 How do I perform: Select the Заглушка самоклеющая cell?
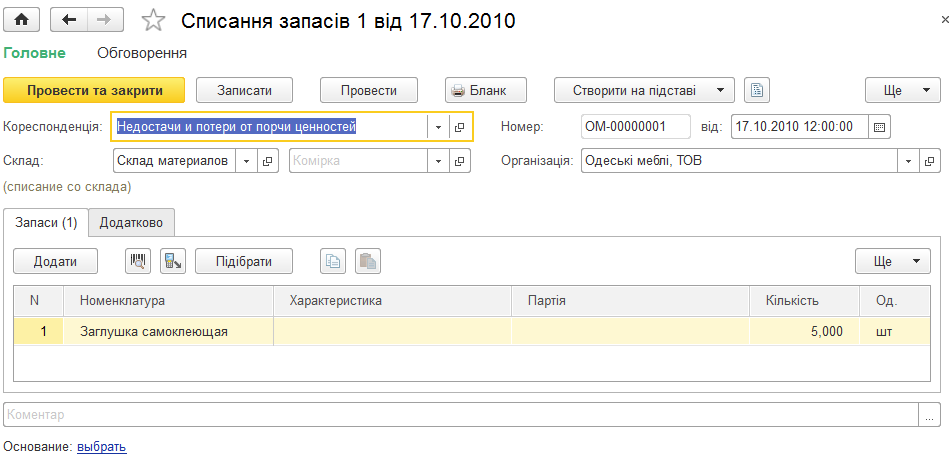[168, 331]
